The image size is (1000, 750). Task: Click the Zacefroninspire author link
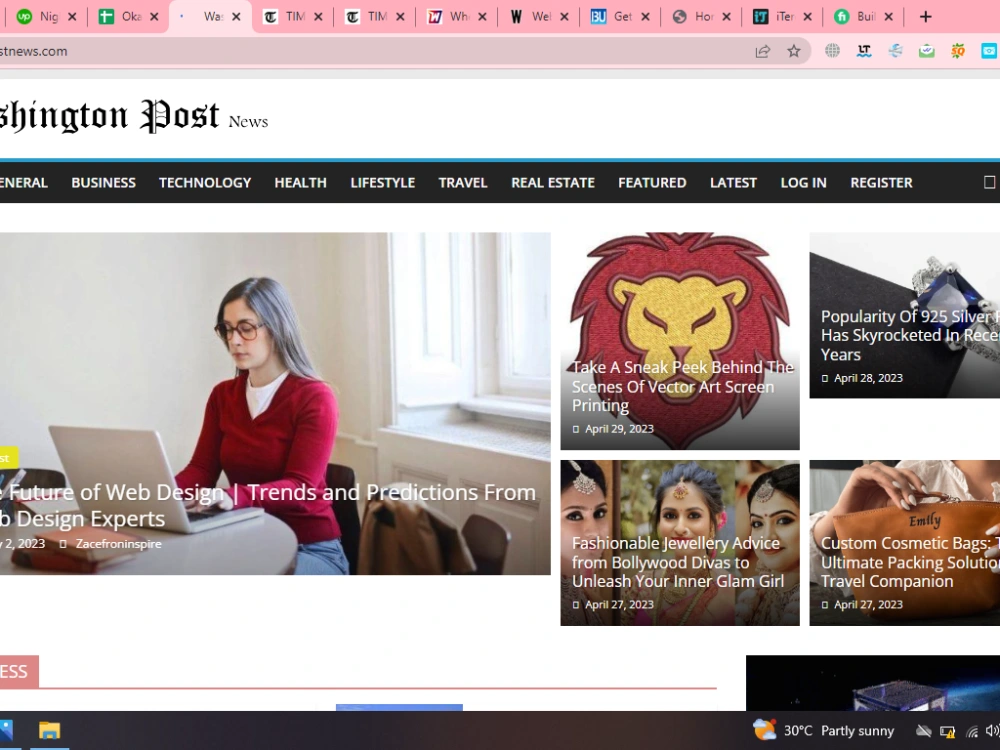(119, 544)
